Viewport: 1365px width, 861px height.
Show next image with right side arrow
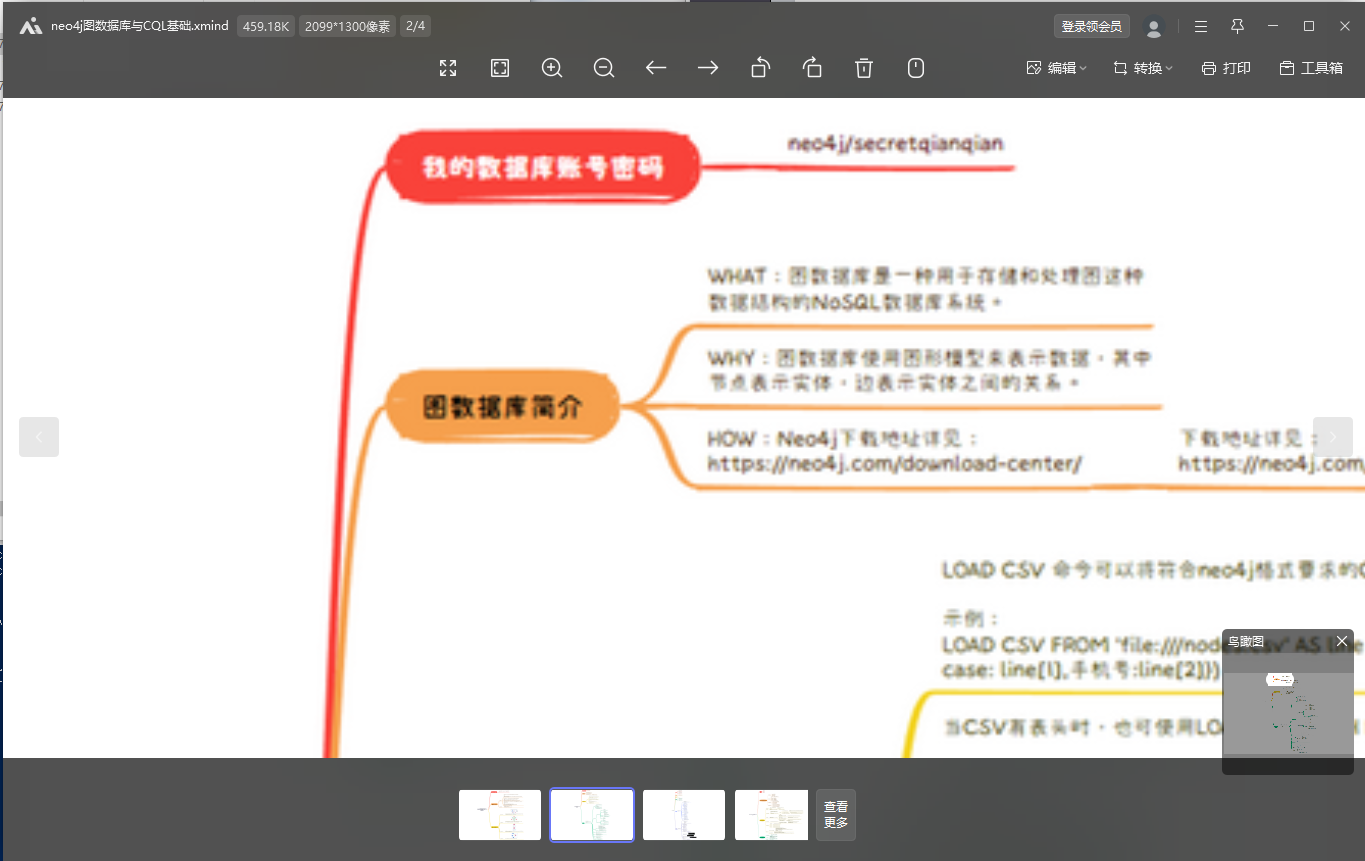coord(1333,437)
